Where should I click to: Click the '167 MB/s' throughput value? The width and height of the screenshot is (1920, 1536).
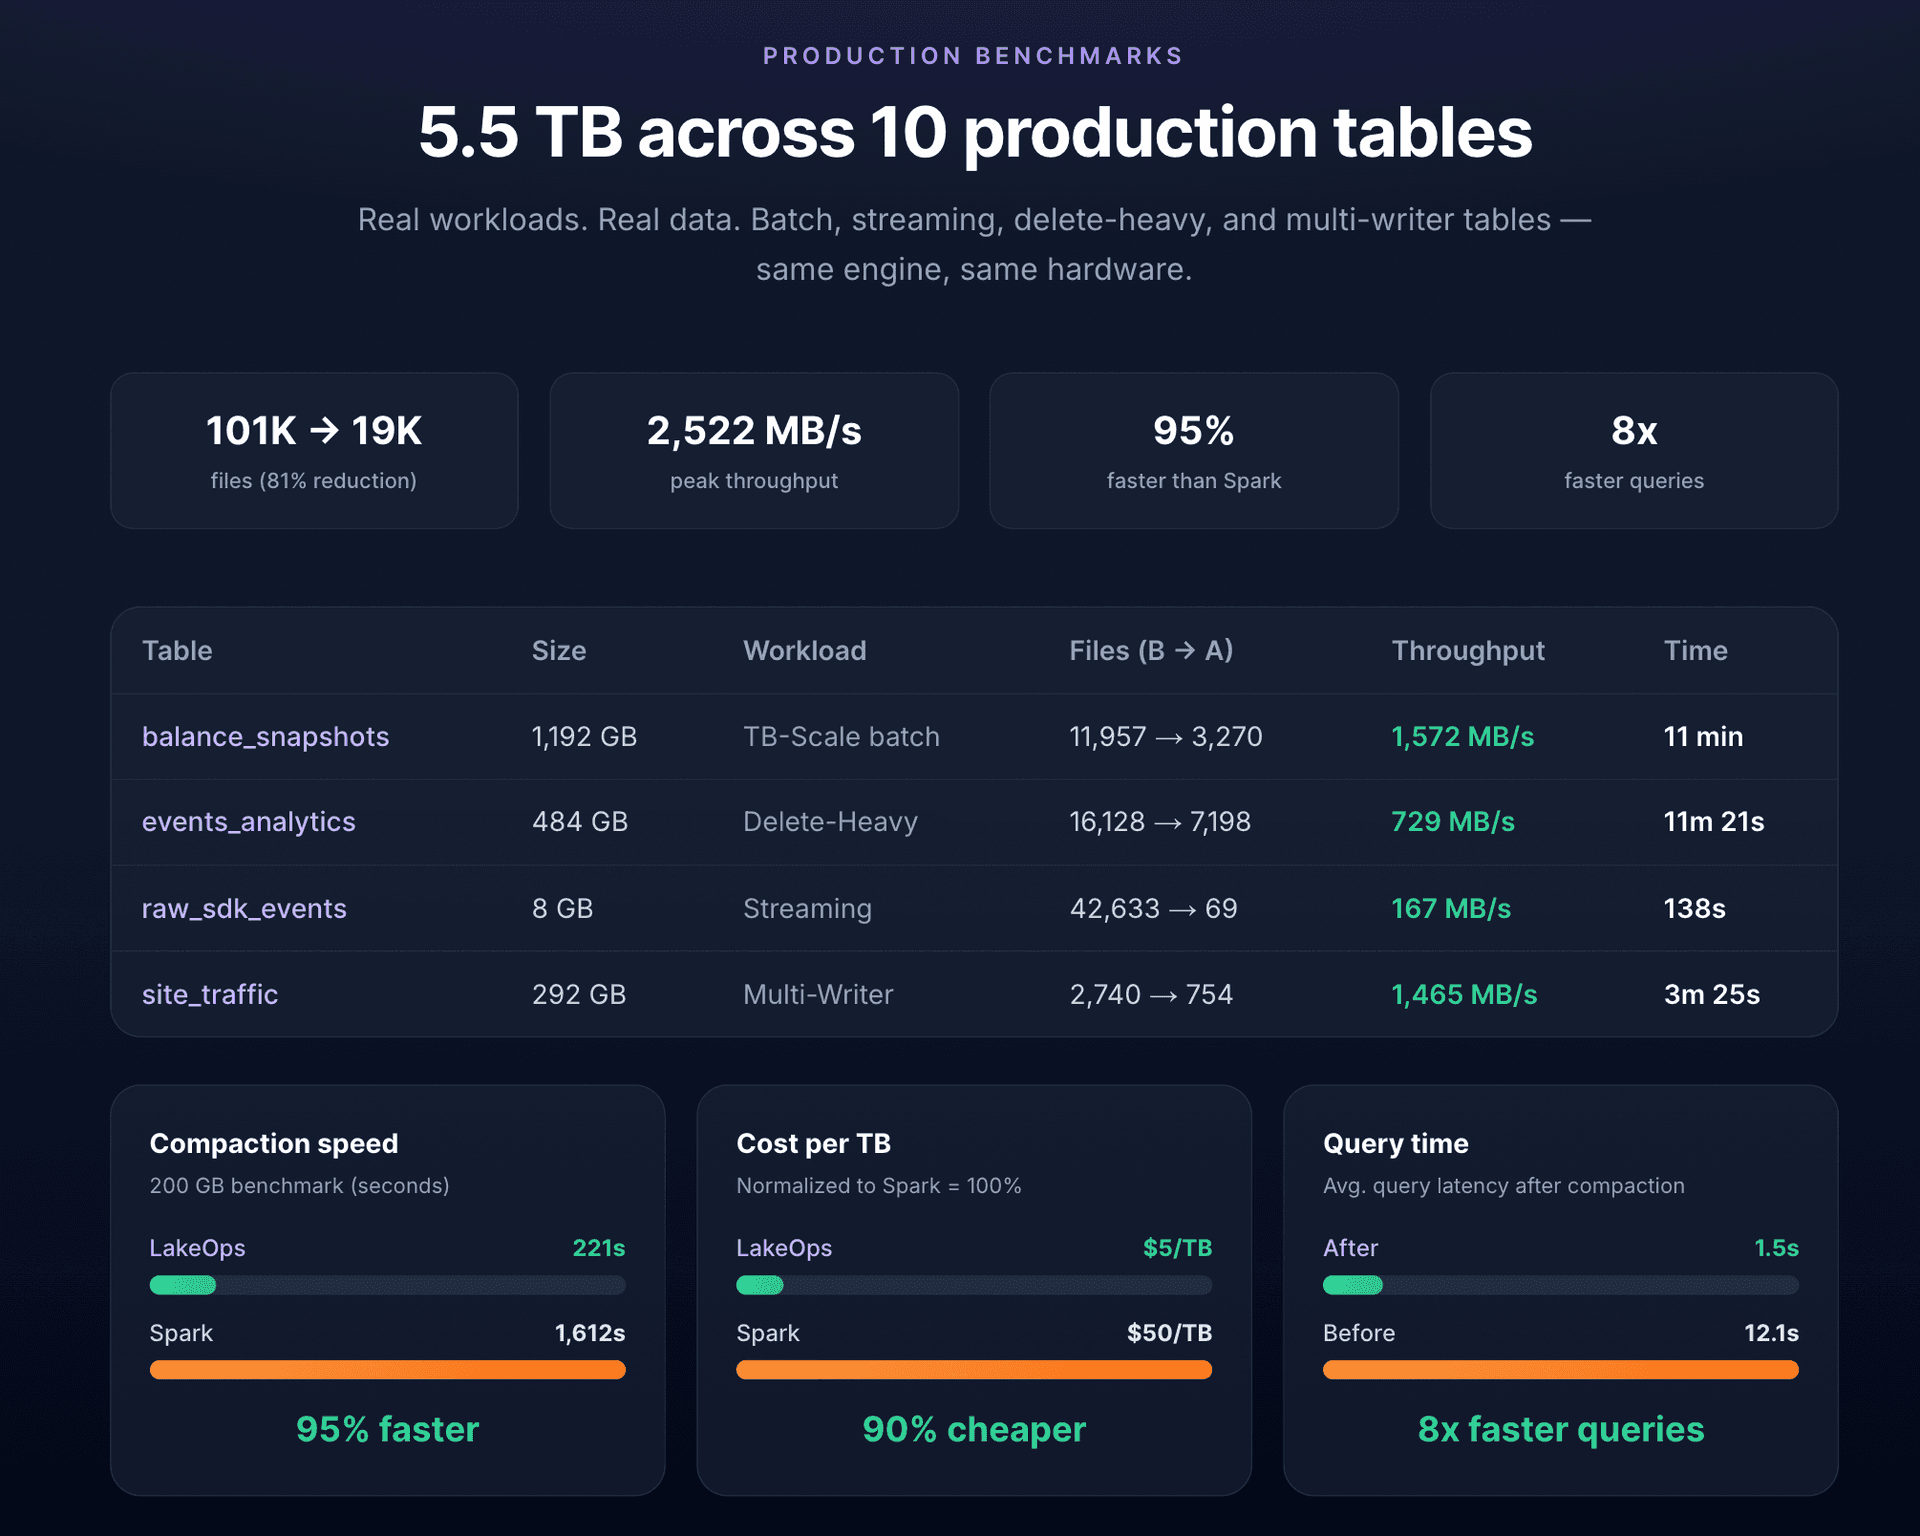click(1451, 908)
